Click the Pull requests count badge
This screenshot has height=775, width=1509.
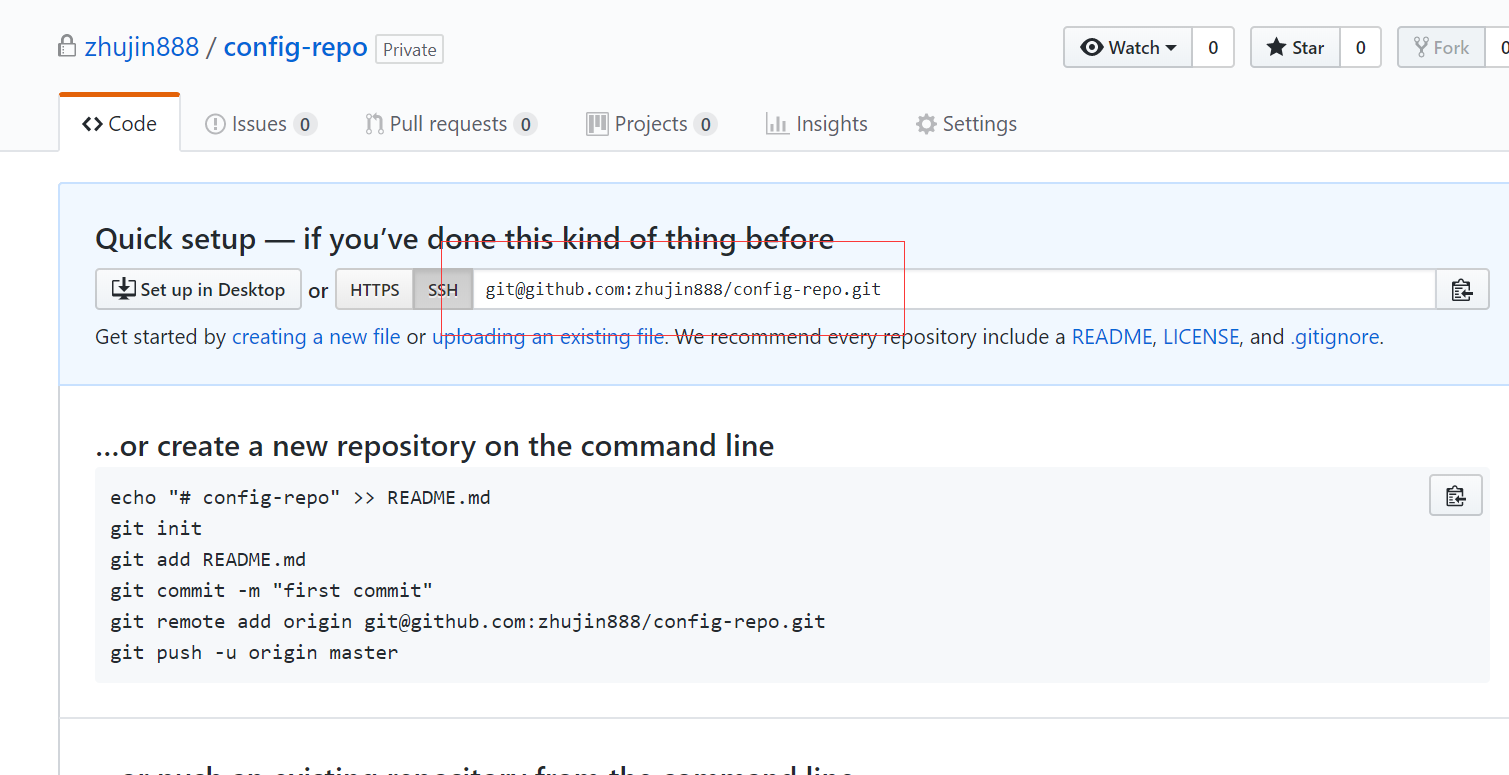(526, 124)
